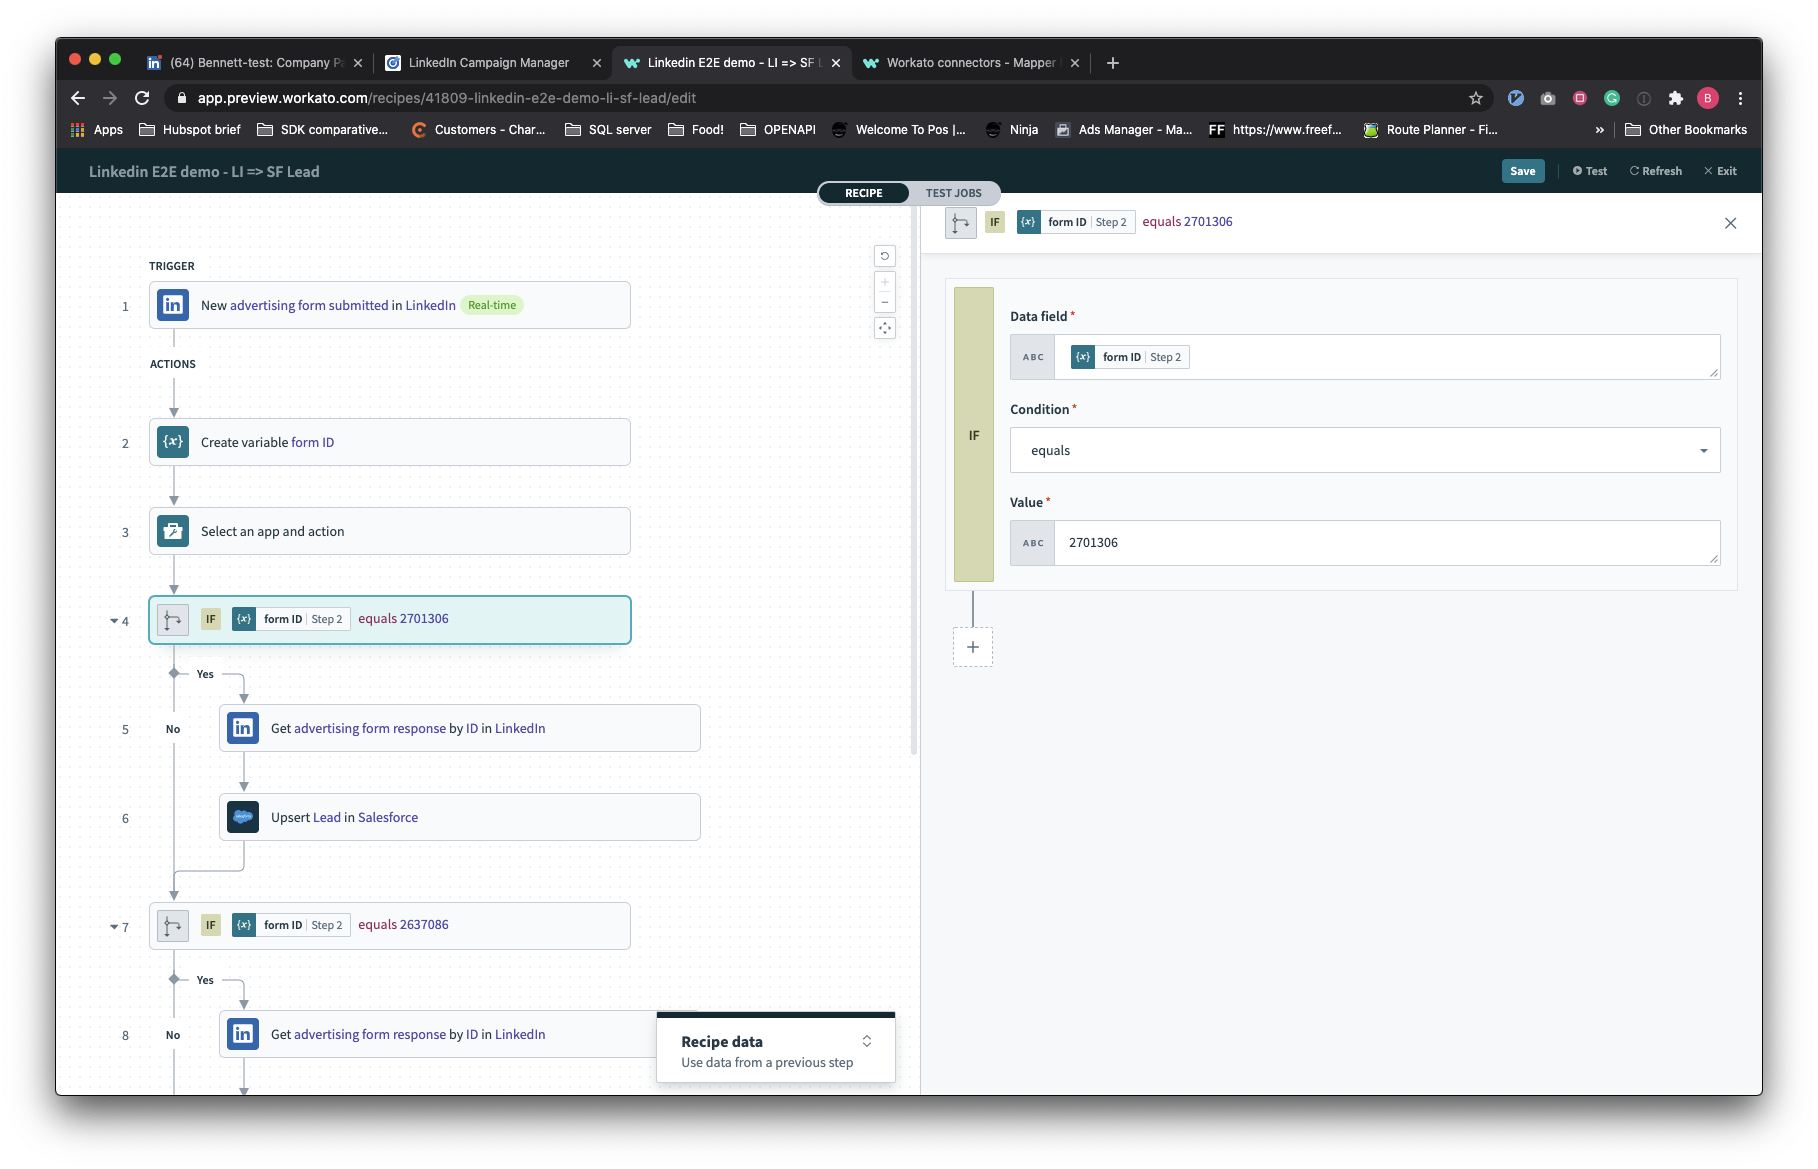The height and width of the screenshot is (1169, 1818).
Task: Click the fit-to-screen icon on the canvas
Action: pyautogui.click(x=884, y=327)
